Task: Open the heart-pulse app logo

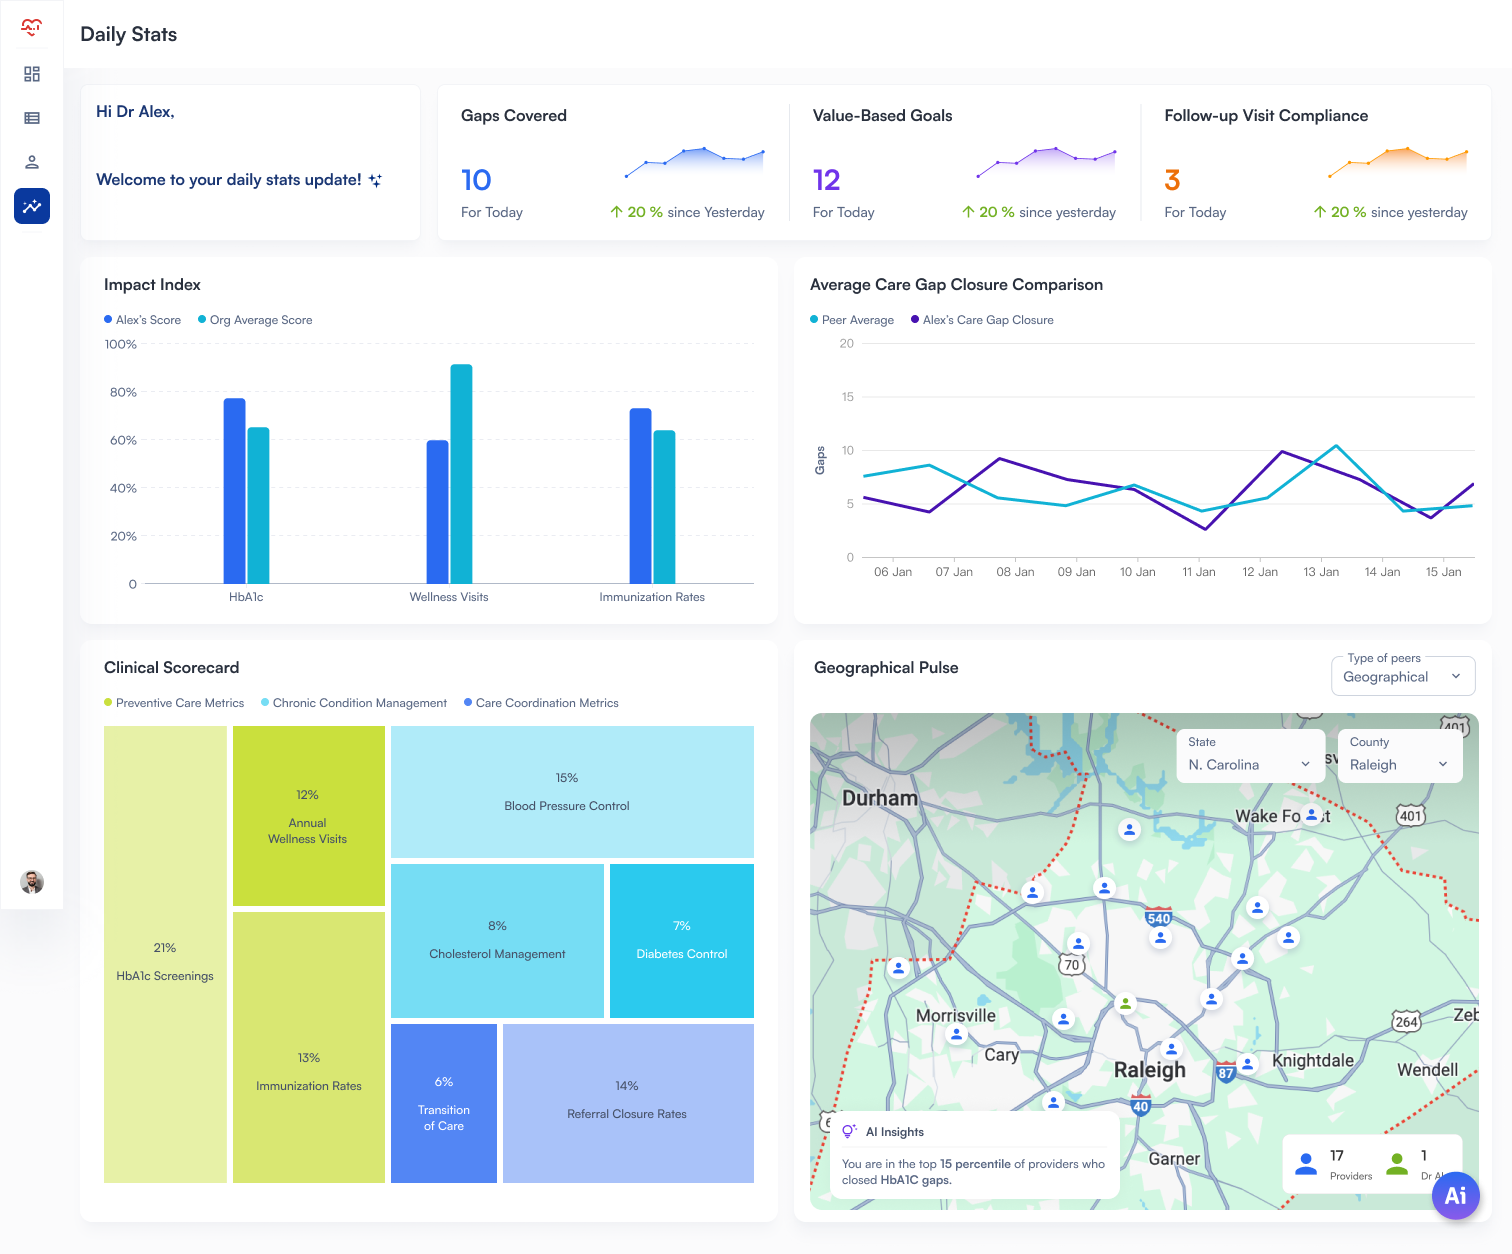Action: pyautogui.click(x=31, y=28)
